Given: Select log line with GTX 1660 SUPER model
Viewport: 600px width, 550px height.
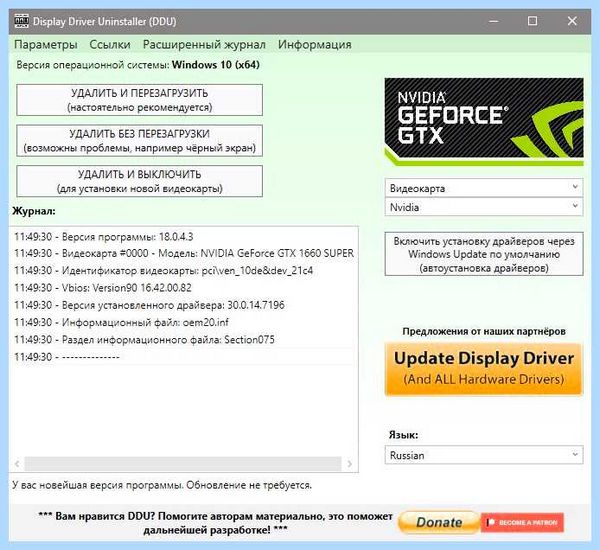Looking at the screenshot, I should (x=183, y=253).
